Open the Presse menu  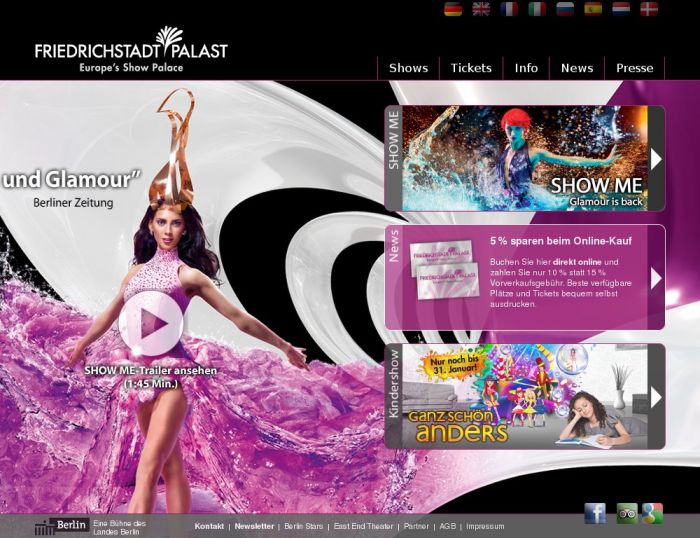tap(634, 68)
